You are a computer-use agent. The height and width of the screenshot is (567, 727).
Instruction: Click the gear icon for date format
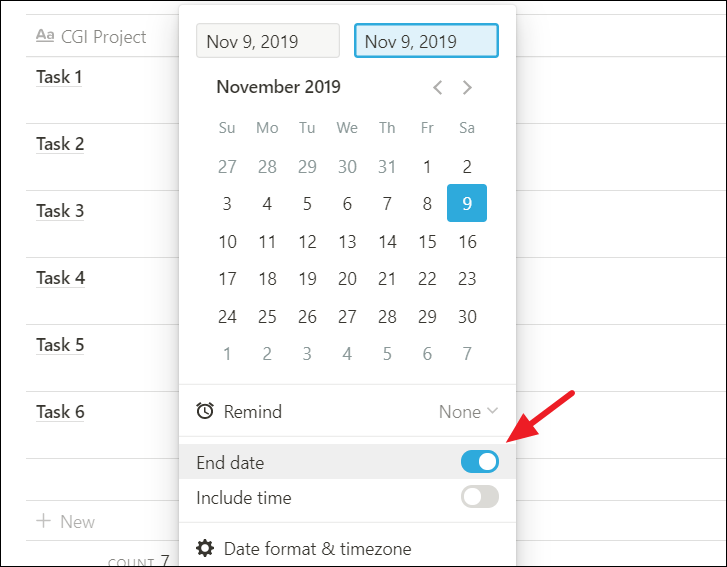[x=205, y=548]
